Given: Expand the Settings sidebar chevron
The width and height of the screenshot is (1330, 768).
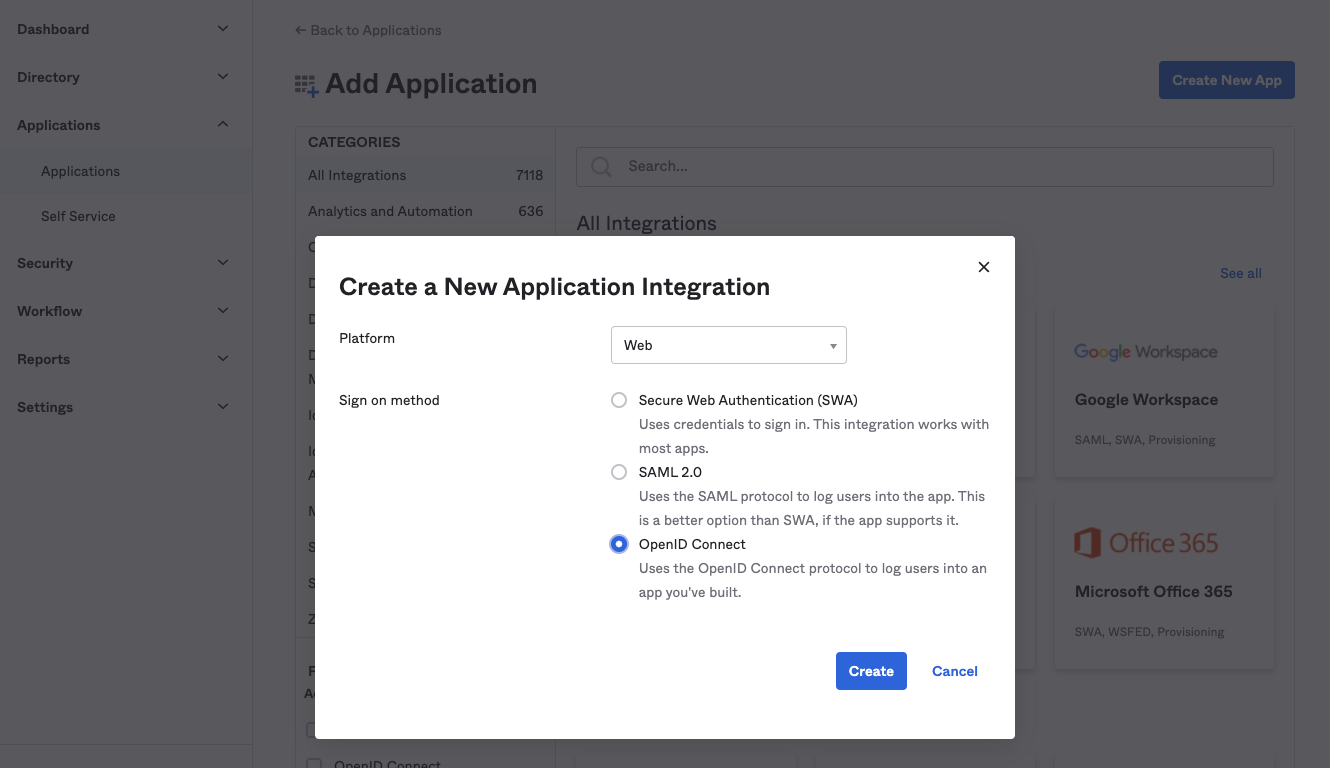Looking at the screenshot, I should tap(223, 407).
